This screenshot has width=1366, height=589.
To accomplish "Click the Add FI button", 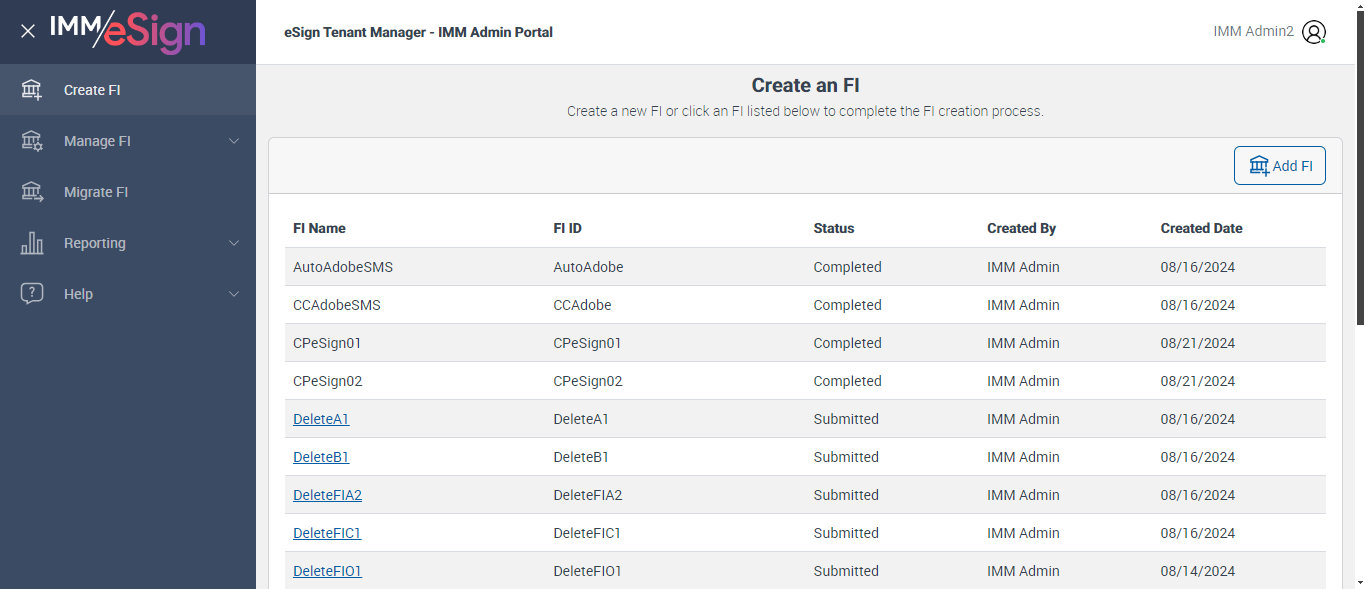I will (x=1280, y=166).
